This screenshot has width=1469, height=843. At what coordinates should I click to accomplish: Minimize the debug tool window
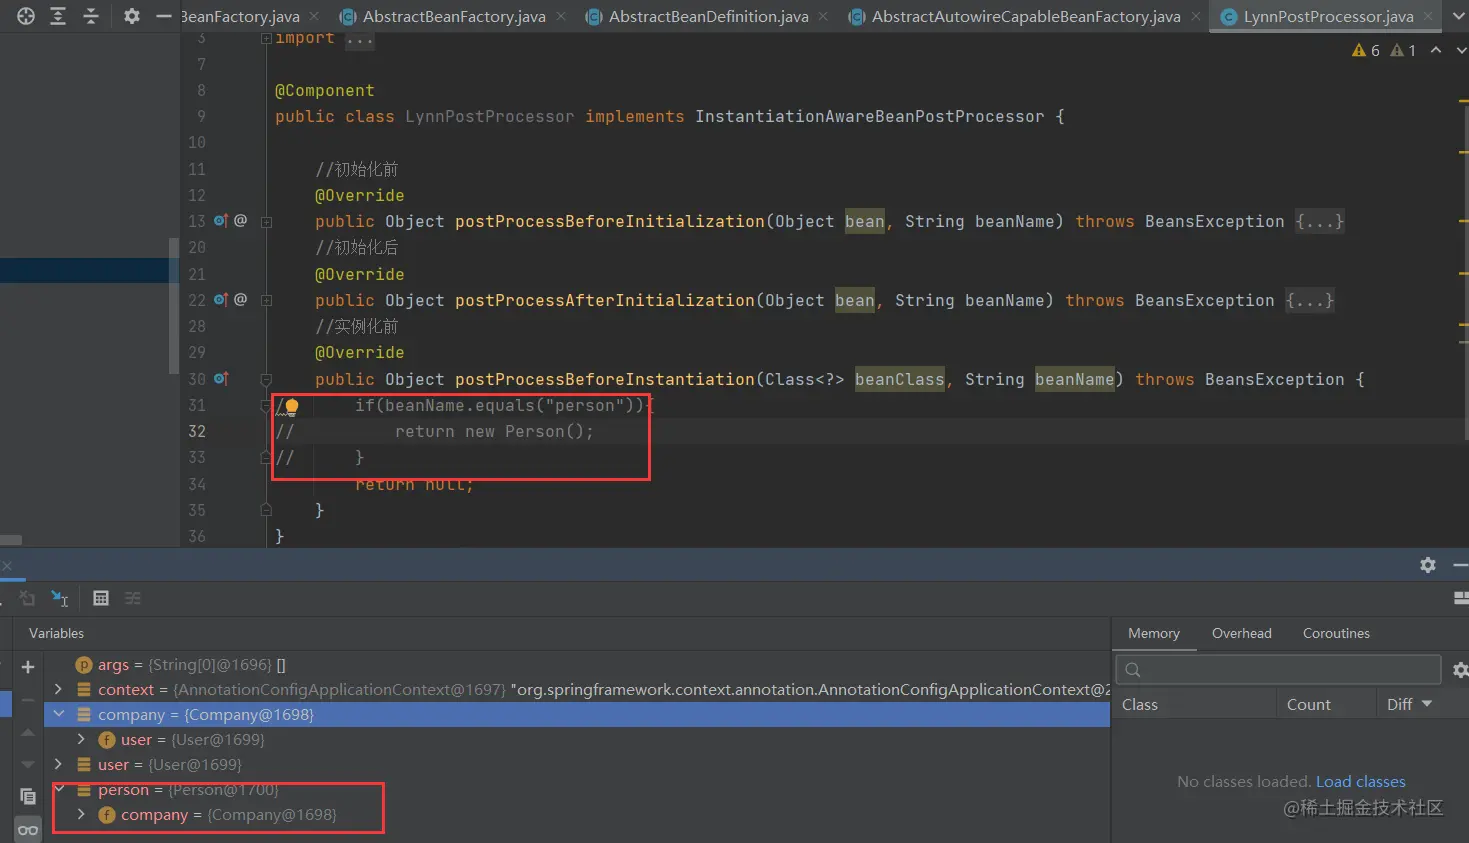tap(1461, 565)
